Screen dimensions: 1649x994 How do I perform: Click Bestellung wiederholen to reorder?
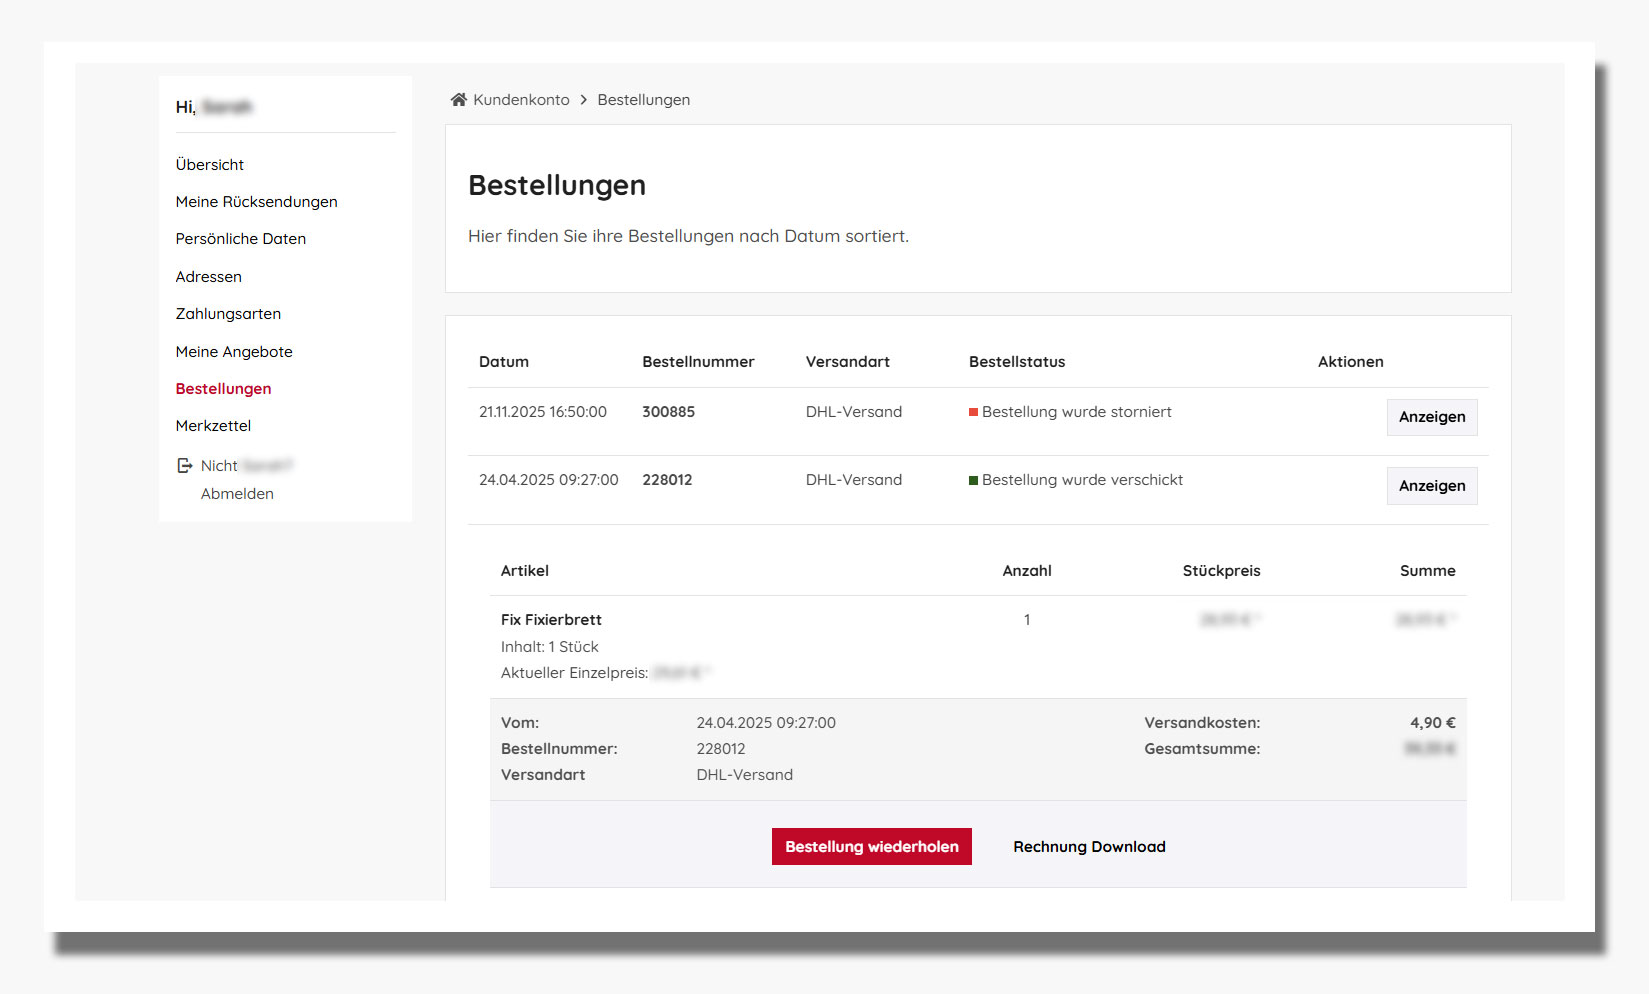870,846
